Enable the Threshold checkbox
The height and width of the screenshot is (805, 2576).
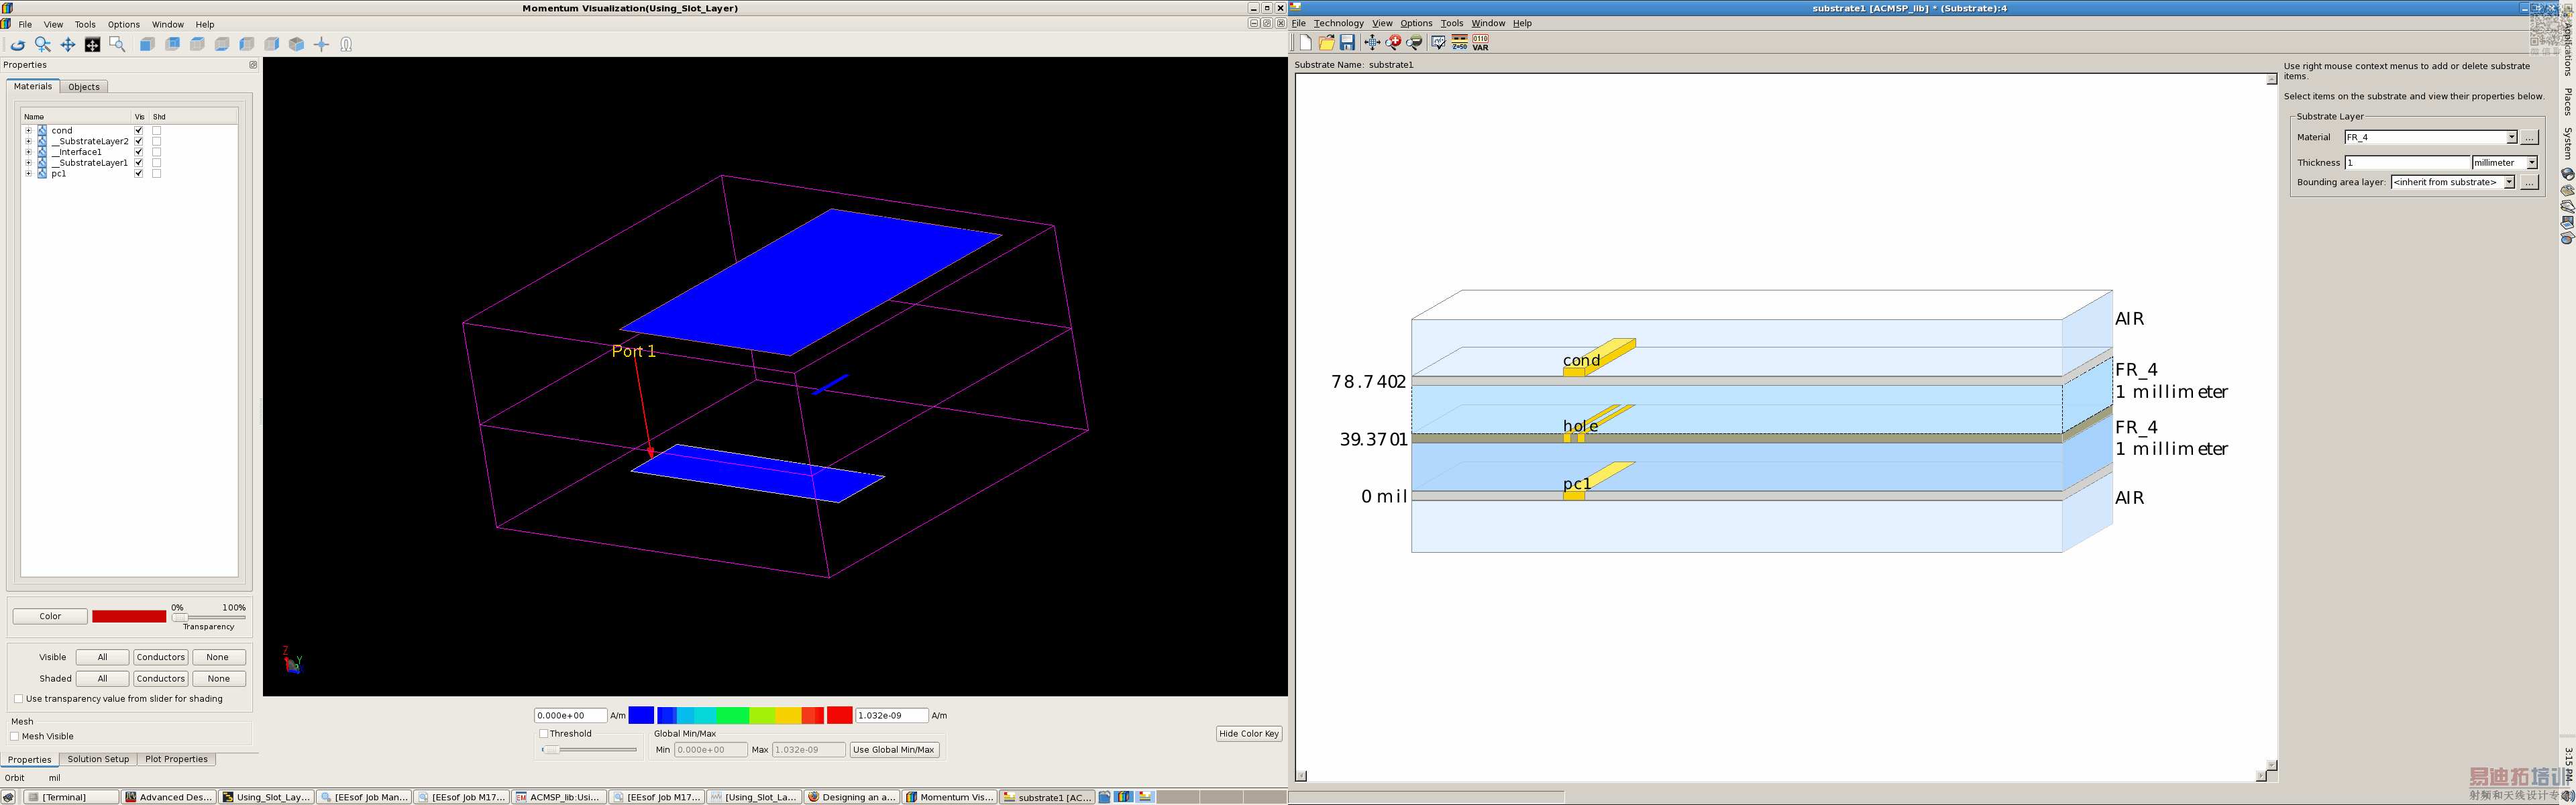point(544,733)
